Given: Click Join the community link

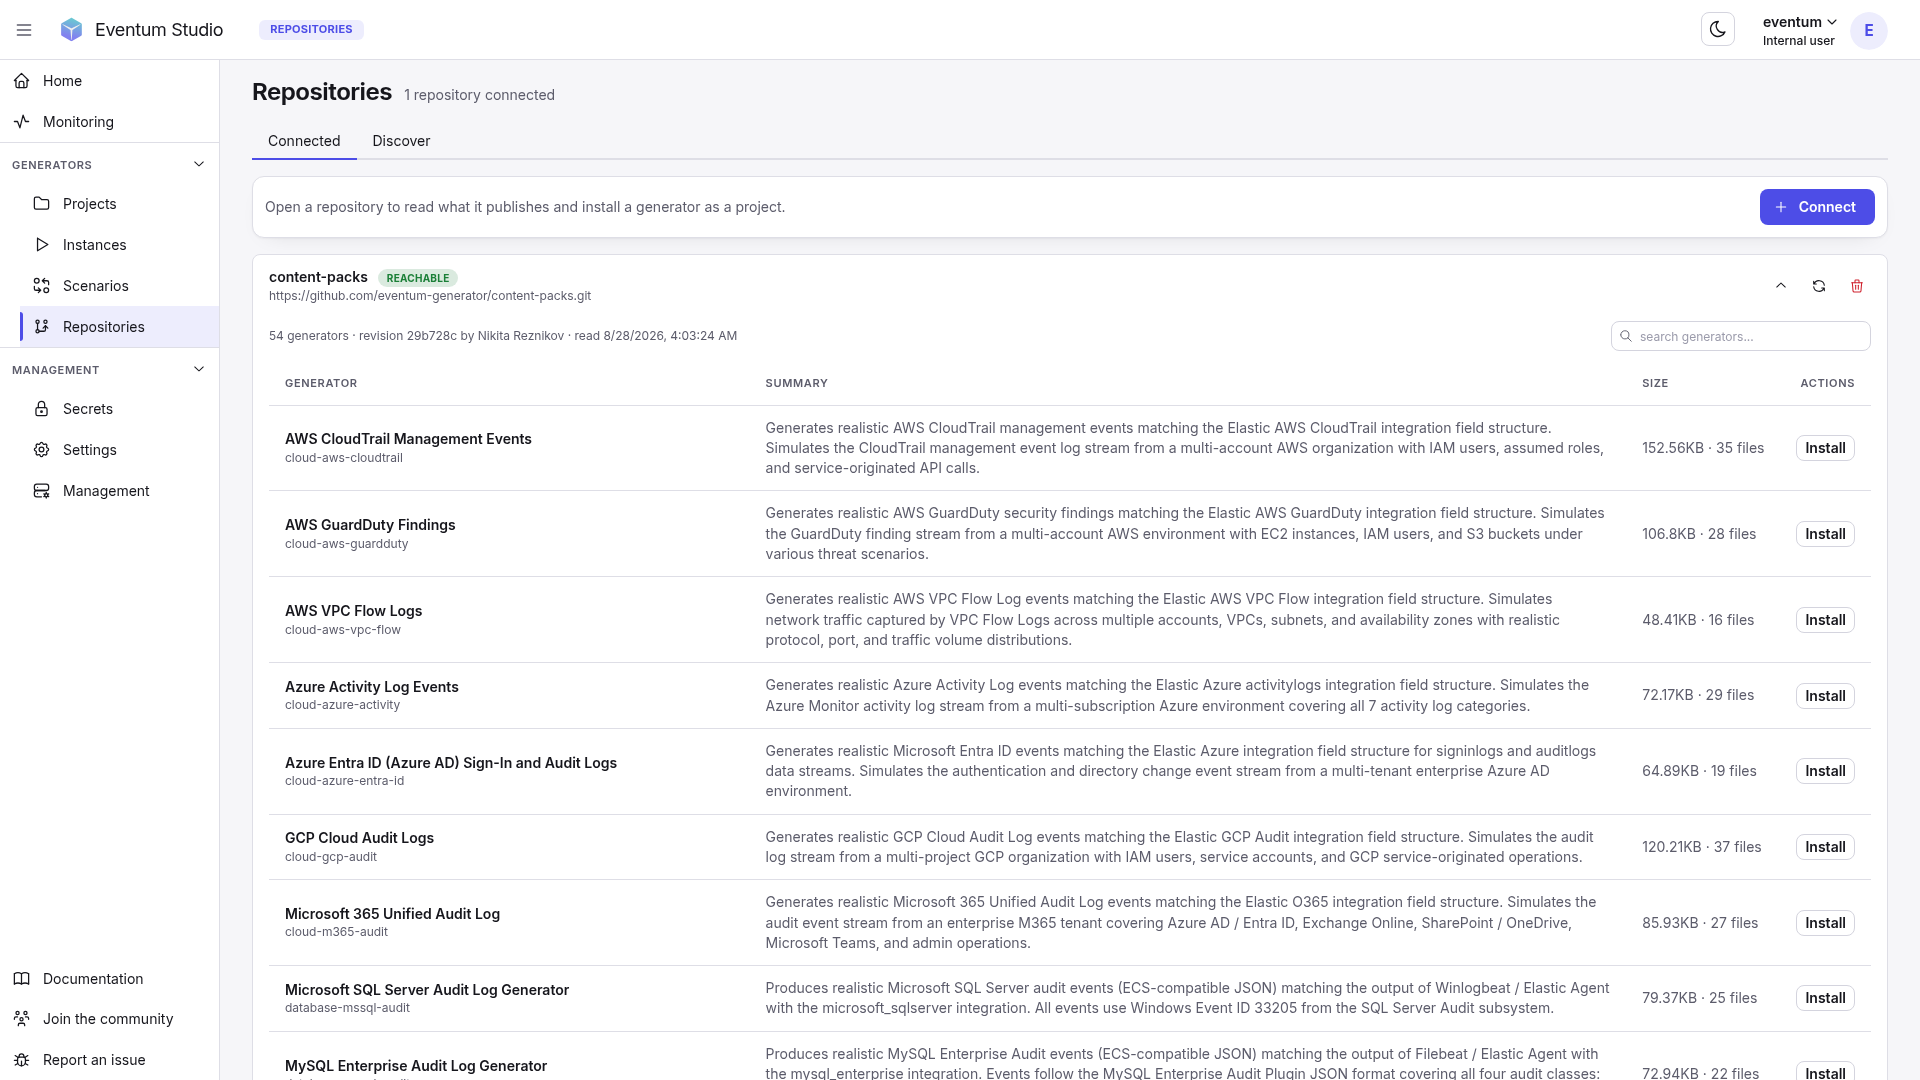Looking at the screenshot, I should (x=110, y=1019).
